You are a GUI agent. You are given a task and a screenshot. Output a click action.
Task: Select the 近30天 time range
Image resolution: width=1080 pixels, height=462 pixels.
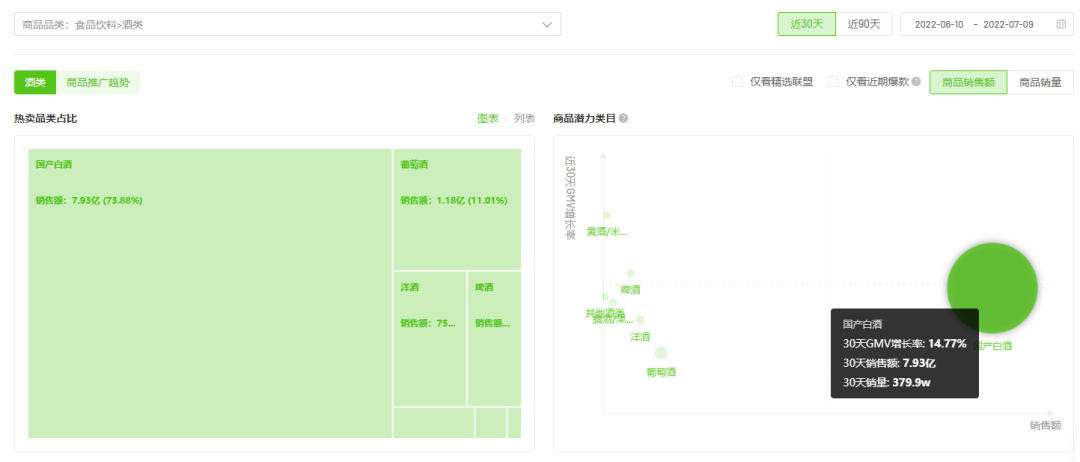tap(807, 24)
